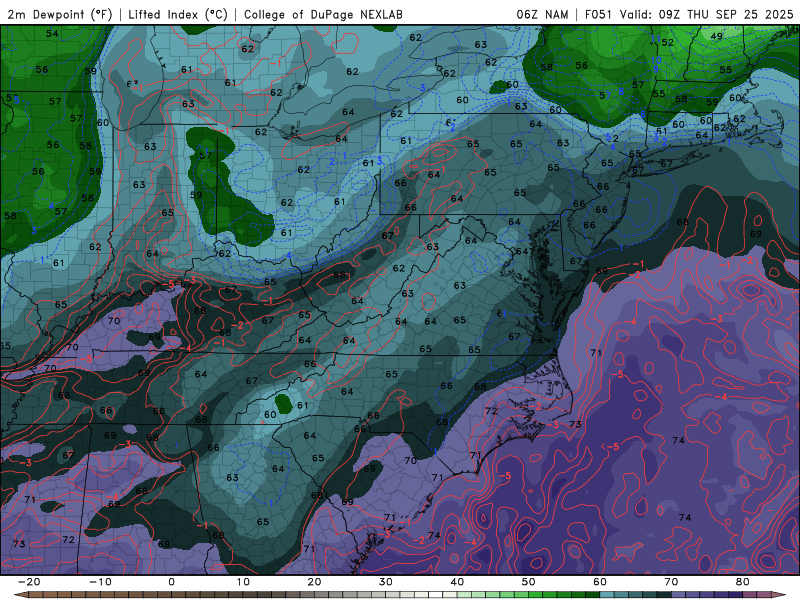
Task: Click the "2m Dewpoint (°F)" title text
Action: point(60,14)
